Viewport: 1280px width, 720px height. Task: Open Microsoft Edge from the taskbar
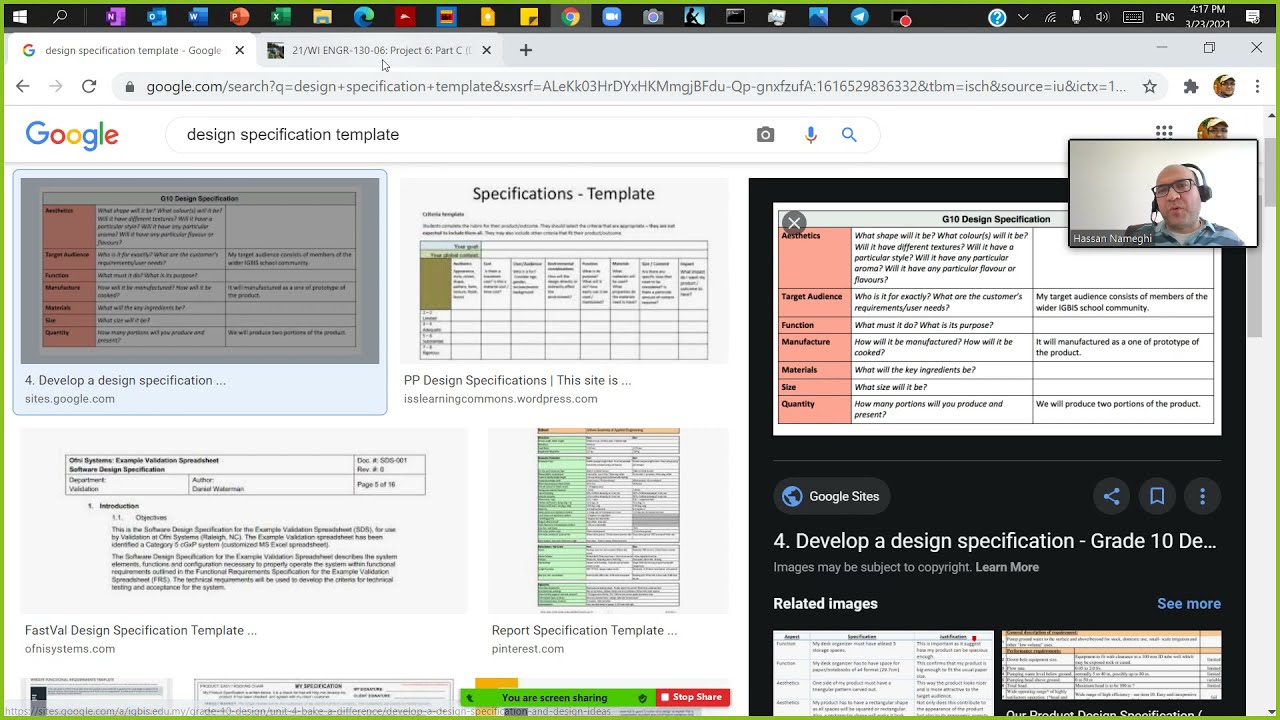click(364, 17)
